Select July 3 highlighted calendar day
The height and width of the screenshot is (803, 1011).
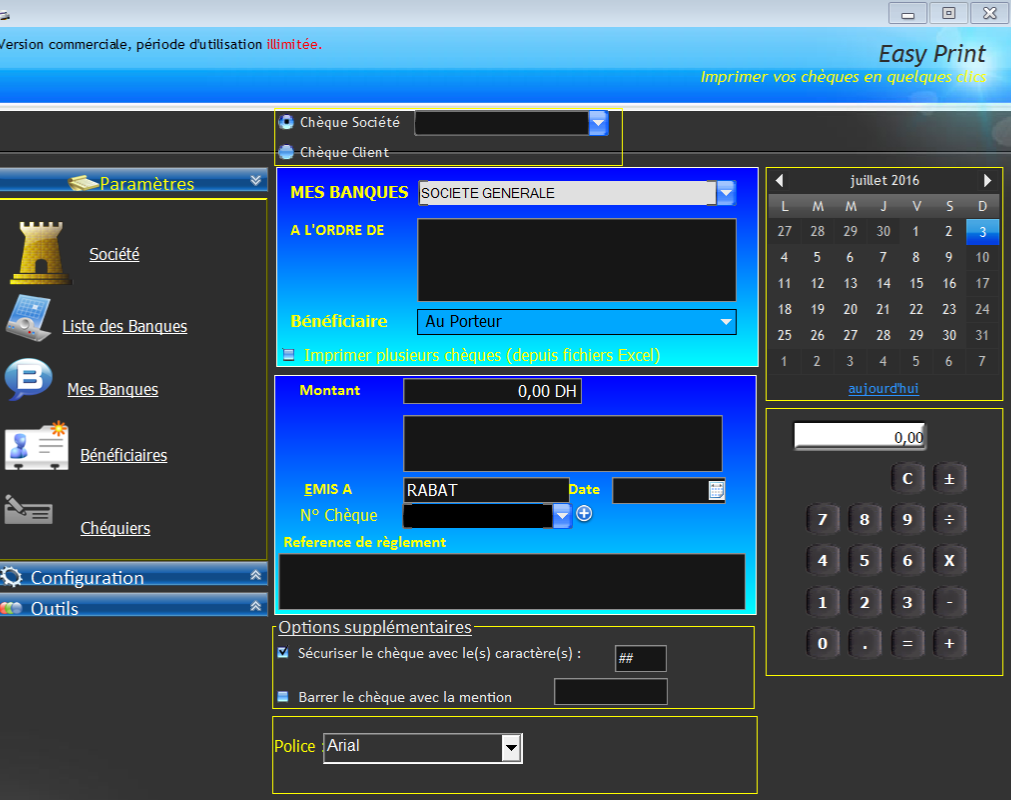tap(982, 232)
